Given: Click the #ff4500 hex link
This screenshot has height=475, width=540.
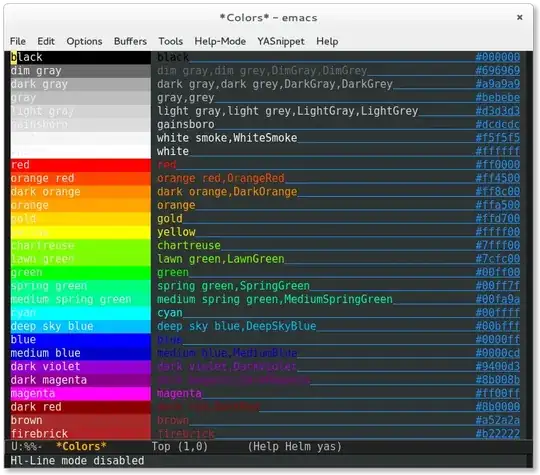Looking at the screenshot, I should (498, 178).
